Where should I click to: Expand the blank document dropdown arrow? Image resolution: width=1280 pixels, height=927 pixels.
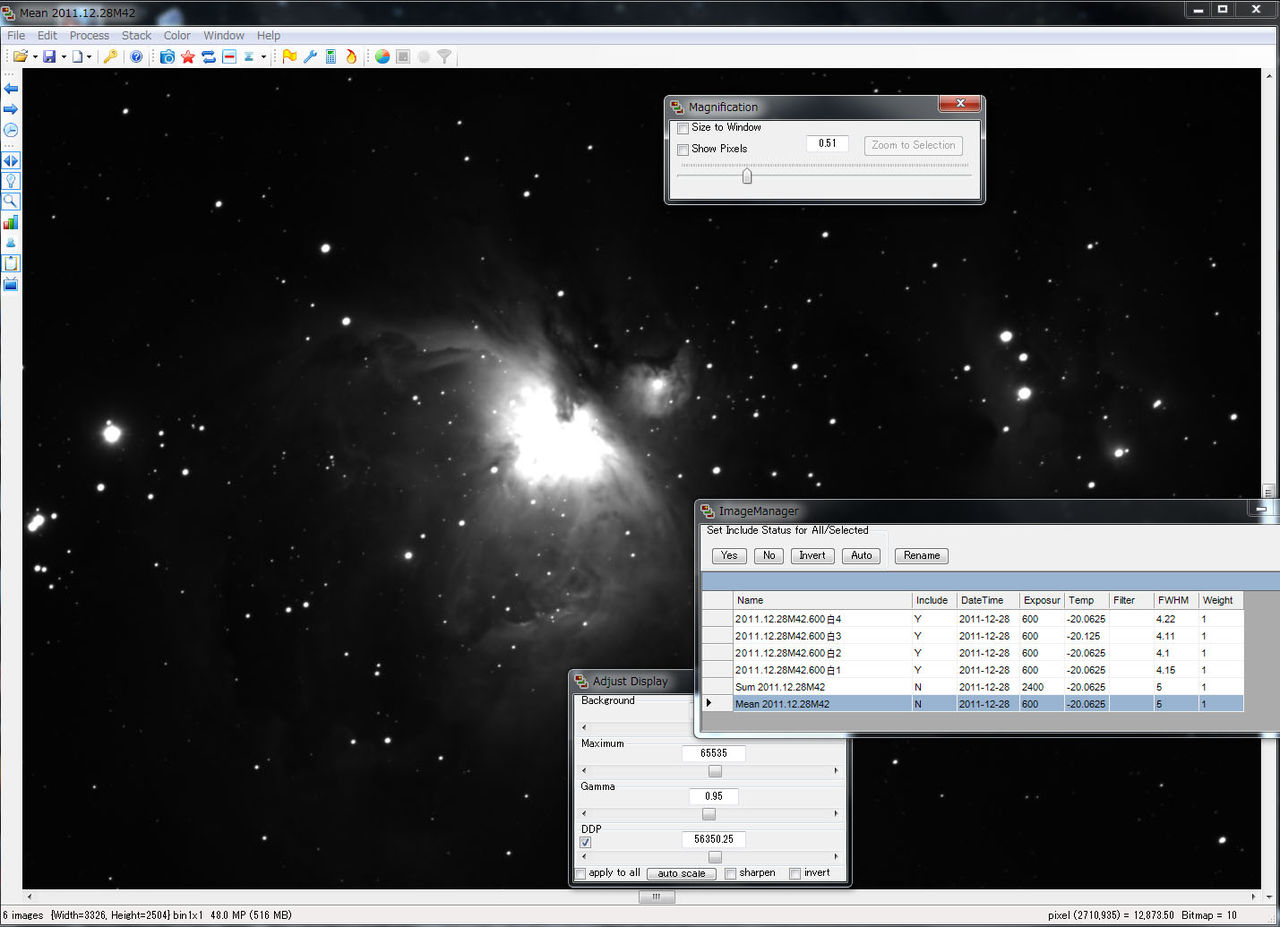coord(89,57)
